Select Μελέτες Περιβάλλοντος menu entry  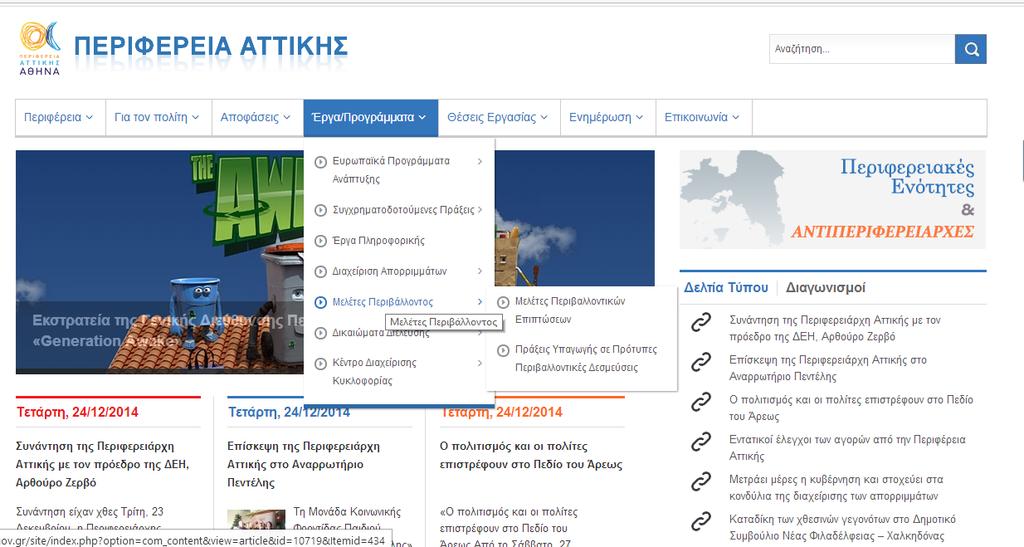pyautogui.click(x=383, y=302)
